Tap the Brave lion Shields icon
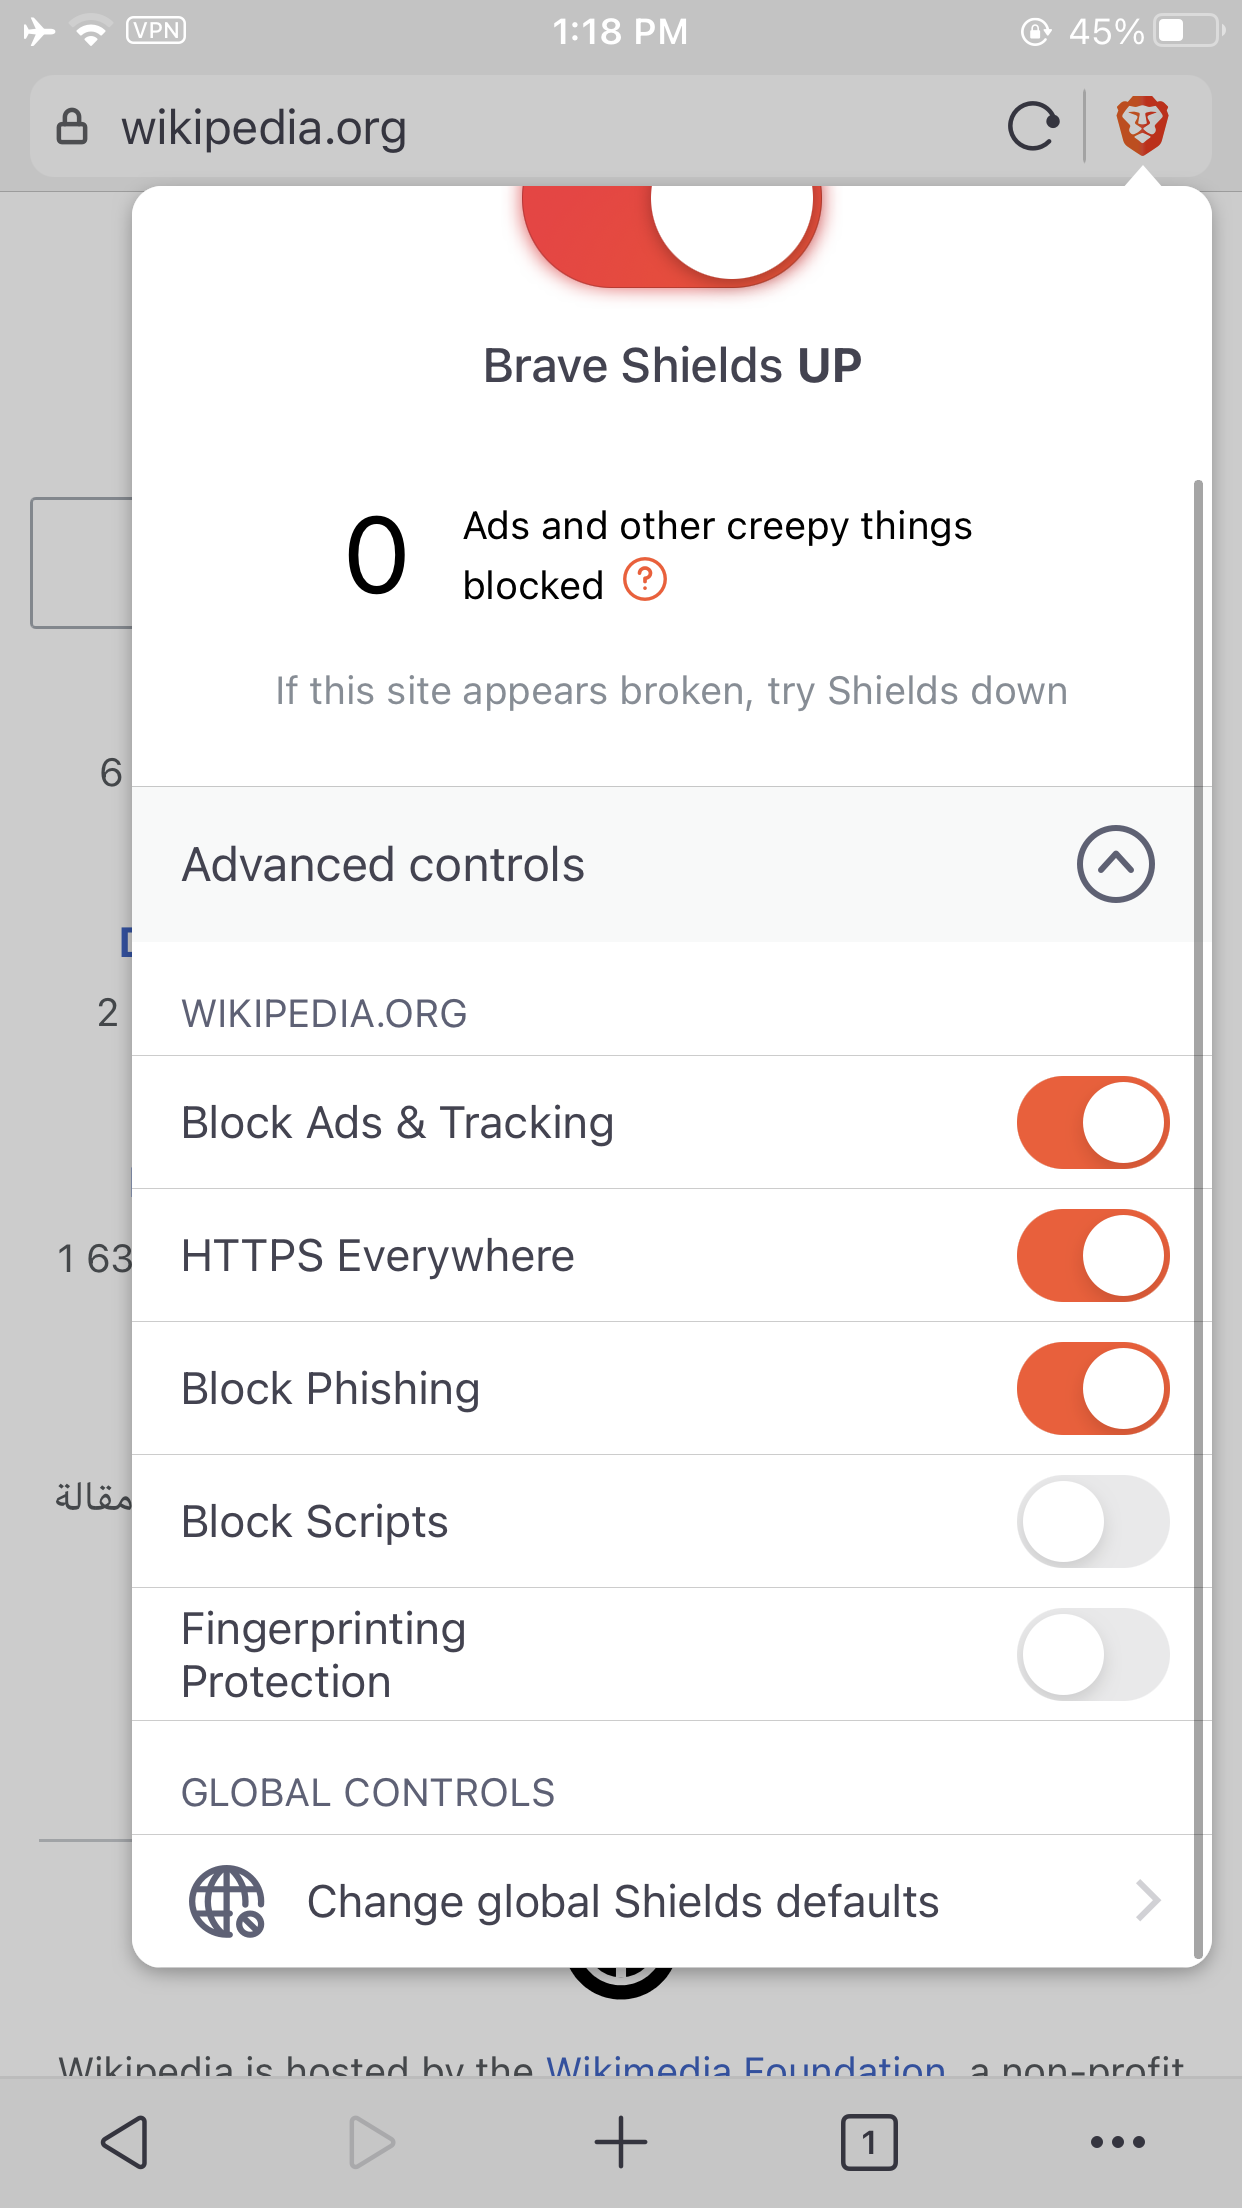The width and height of the screenshot is (1242, 2208). pos(1142,126)
